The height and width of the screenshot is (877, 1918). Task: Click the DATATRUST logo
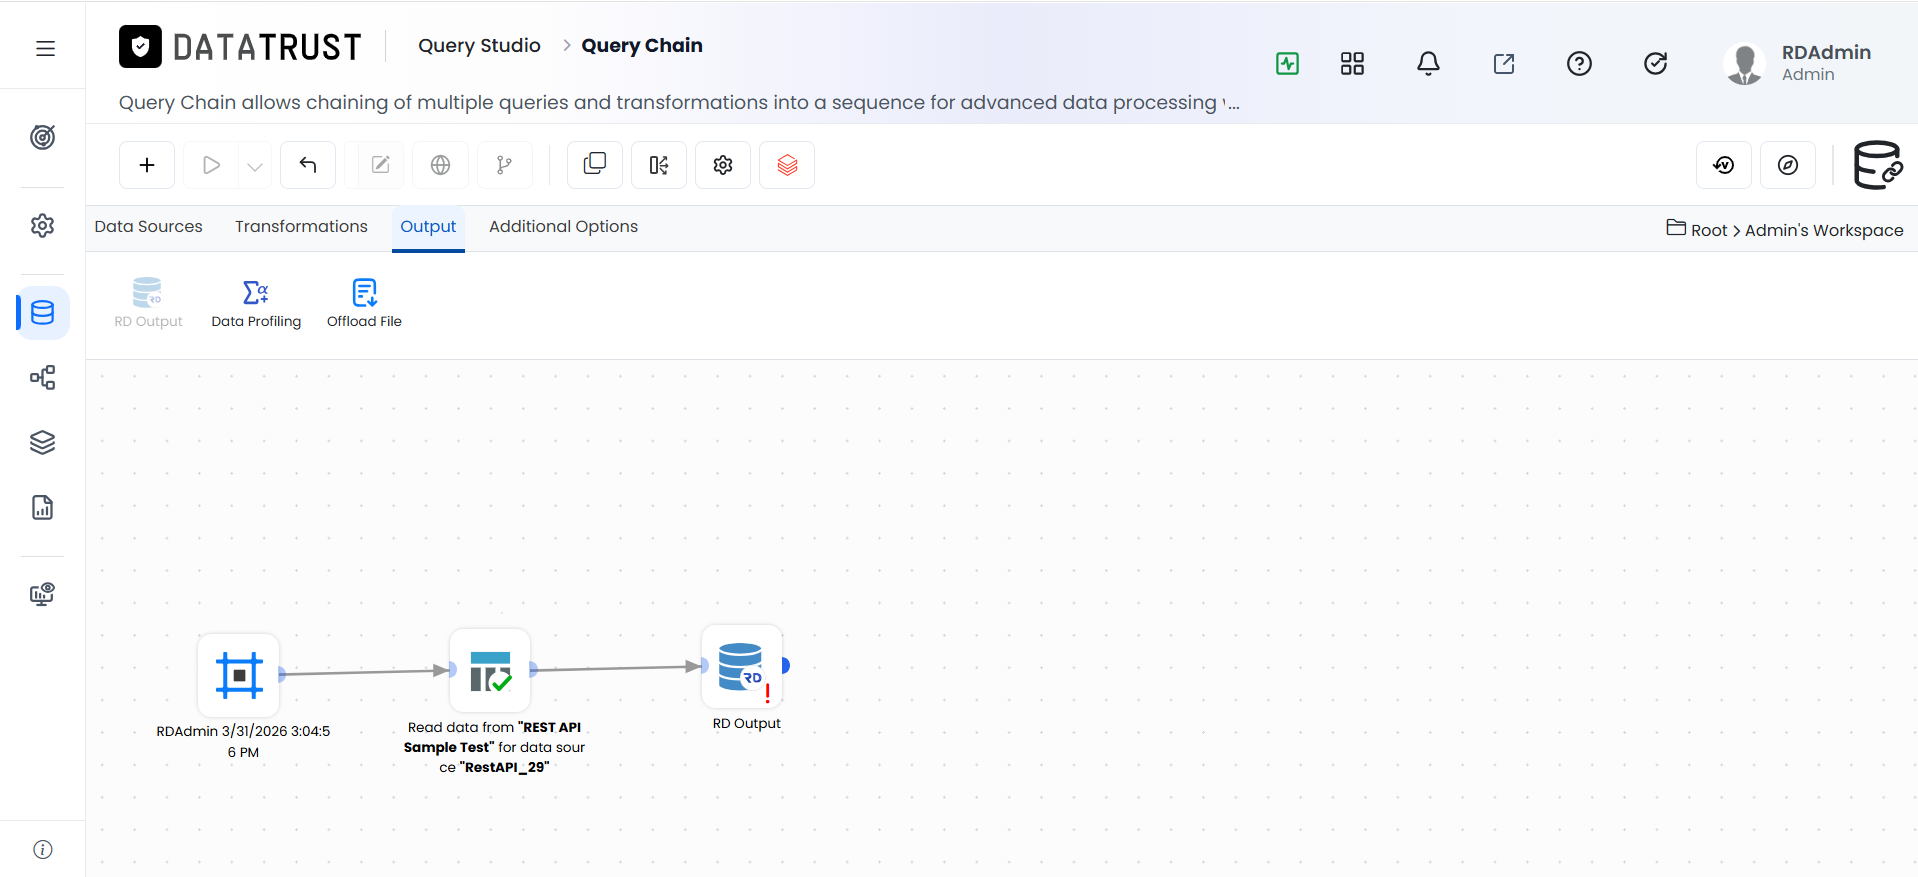[x=240, y=46]
